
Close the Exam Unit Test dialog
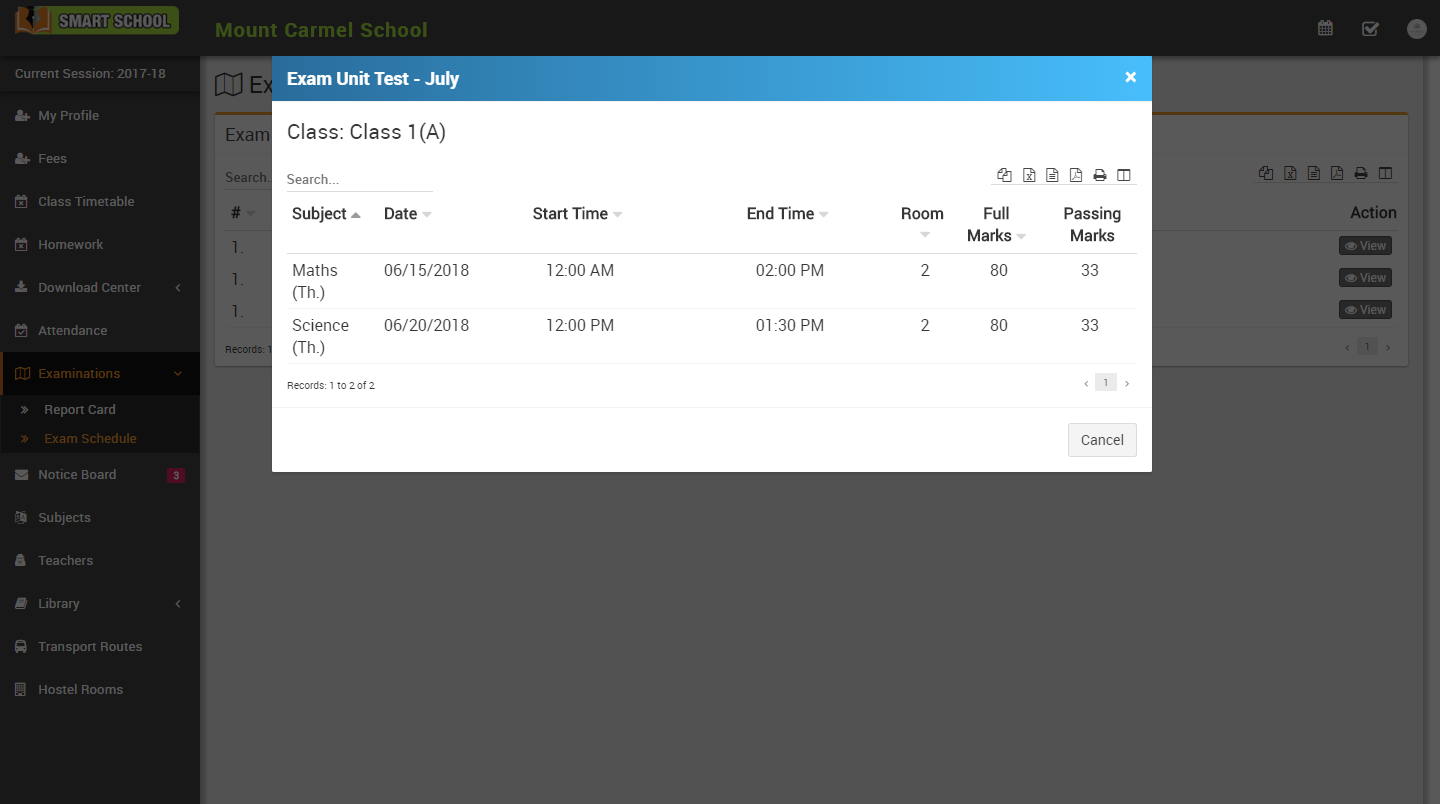coord(1130,78)
